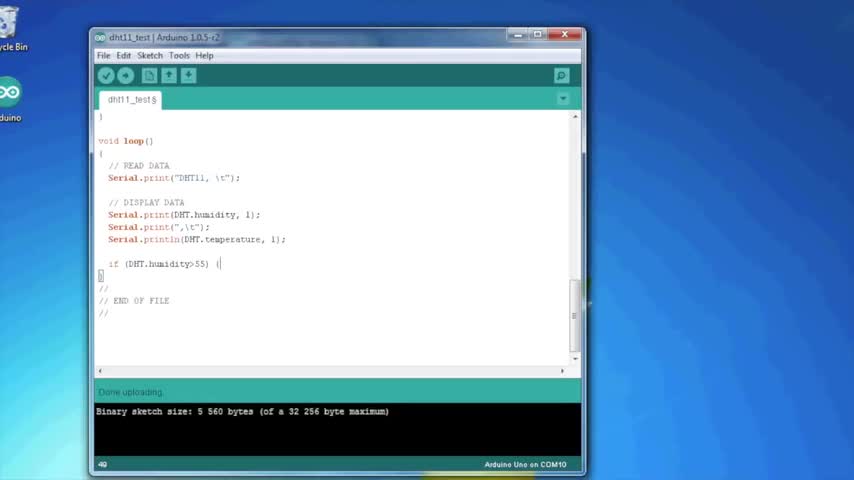Click the 'Done uploading.' status message

[131, 392]
